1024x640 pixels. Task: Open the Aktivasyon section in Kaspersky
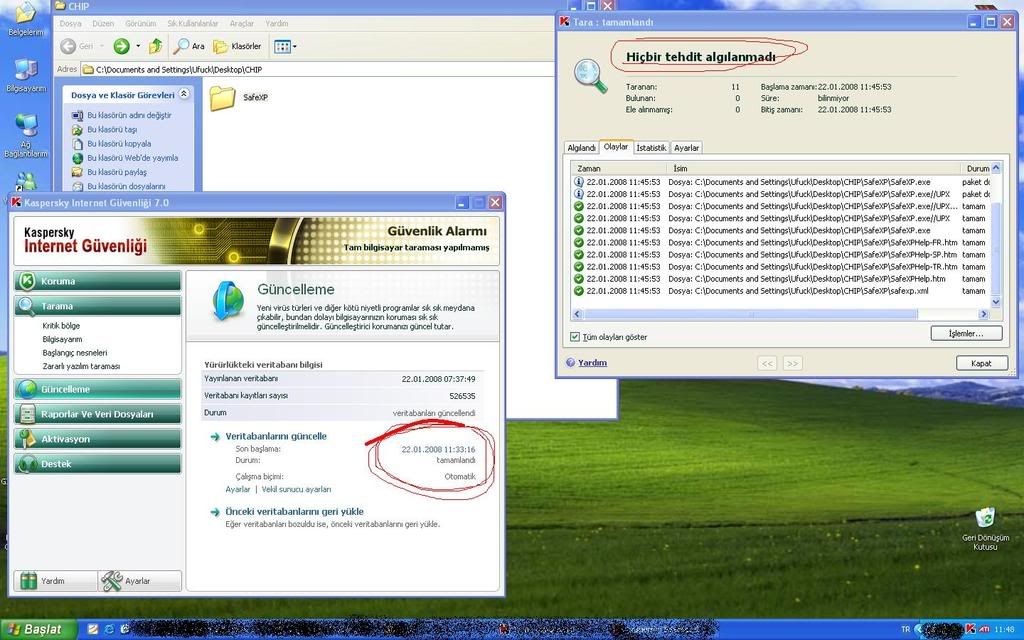(x=98, y=439)
